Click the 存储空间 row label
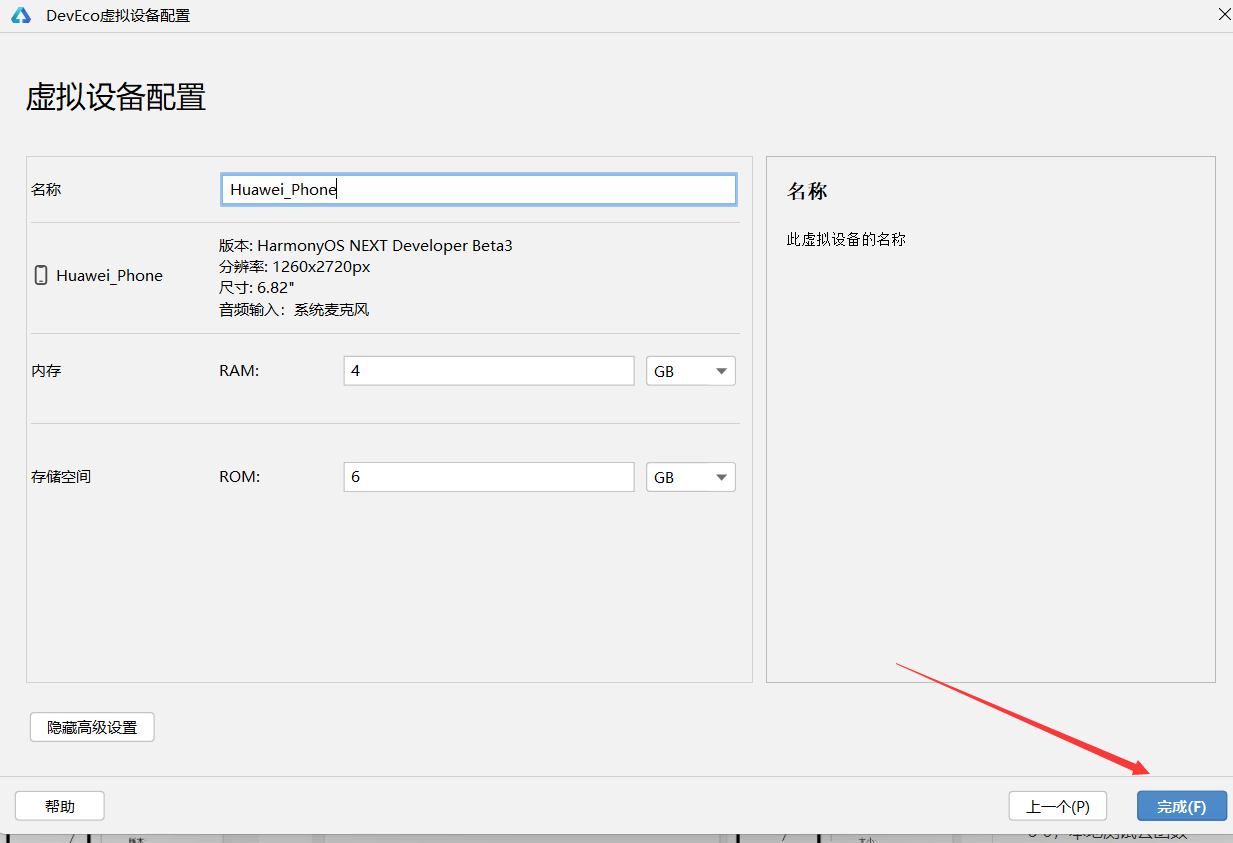 (61, 477)
